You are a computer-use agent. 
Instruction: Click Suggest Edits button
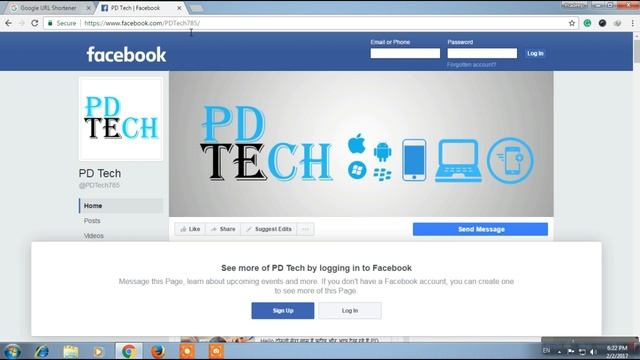[x=269, y=229]
